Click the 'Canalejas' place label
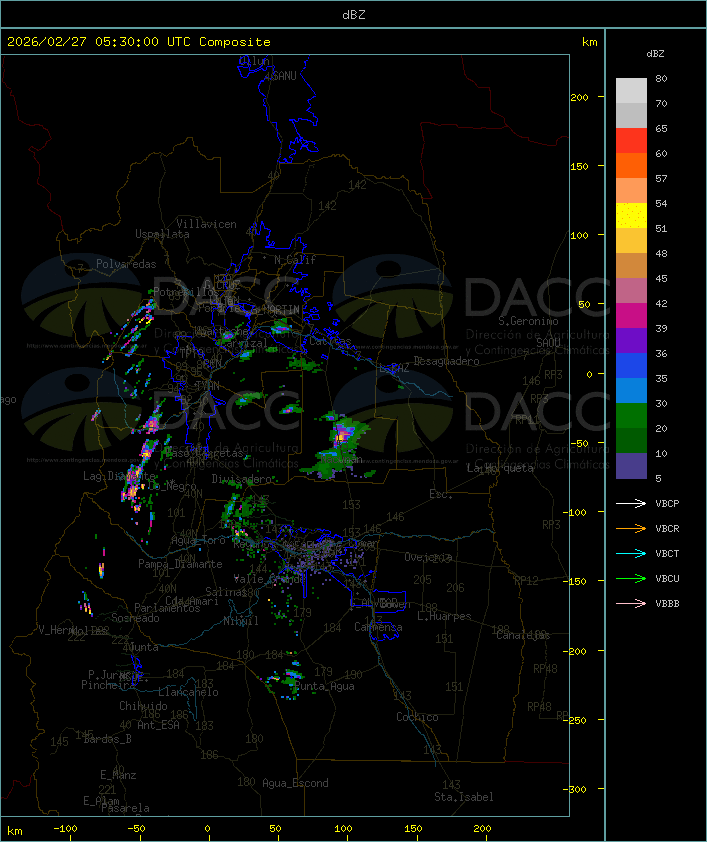707x842 pixels. tap(523, 635)
